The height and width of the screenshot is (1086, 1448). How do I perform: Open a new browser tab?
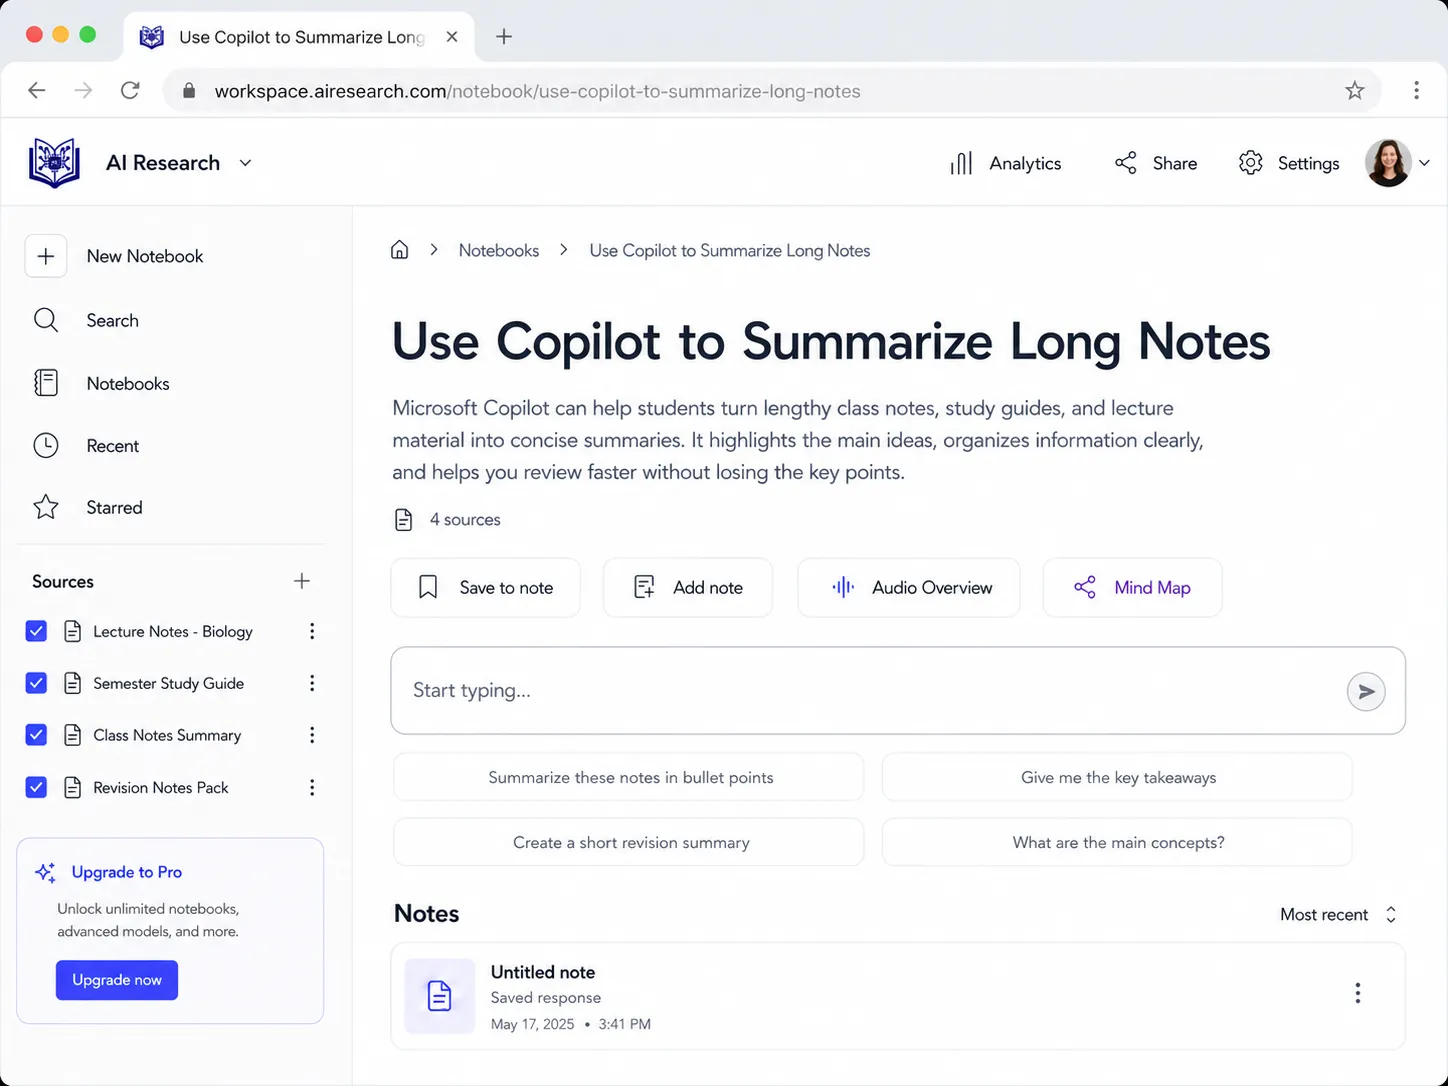click(x=504, y=37)
